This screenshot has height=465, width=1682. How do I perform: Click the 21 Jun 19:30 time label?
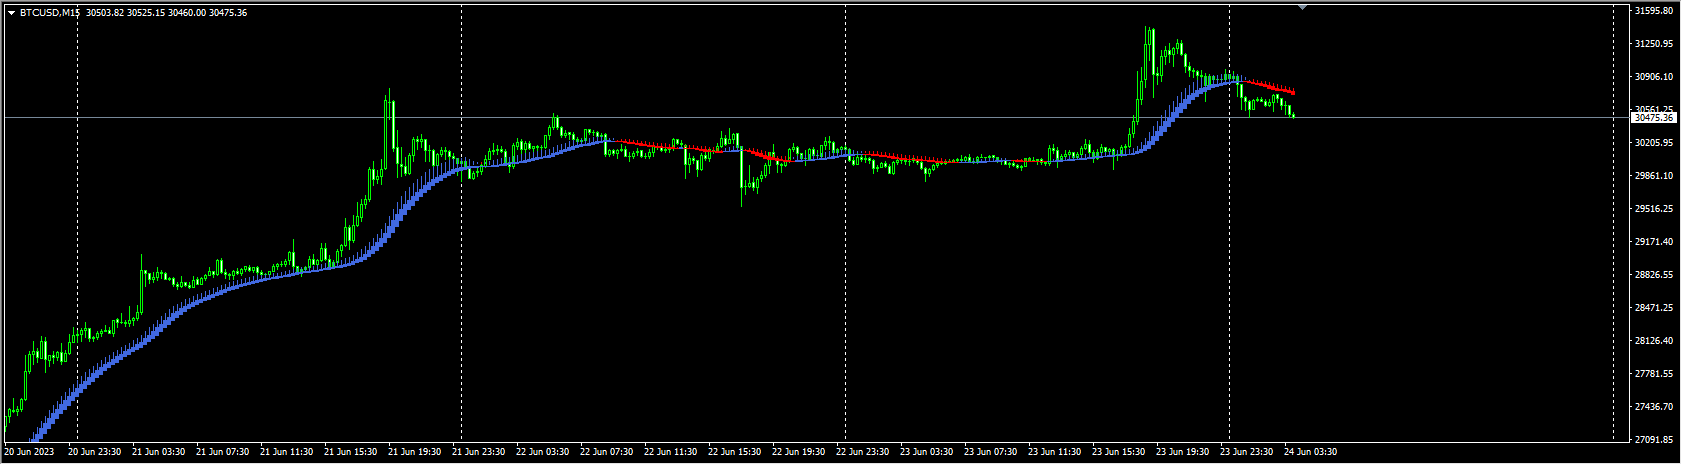click(x=414, y=452)
